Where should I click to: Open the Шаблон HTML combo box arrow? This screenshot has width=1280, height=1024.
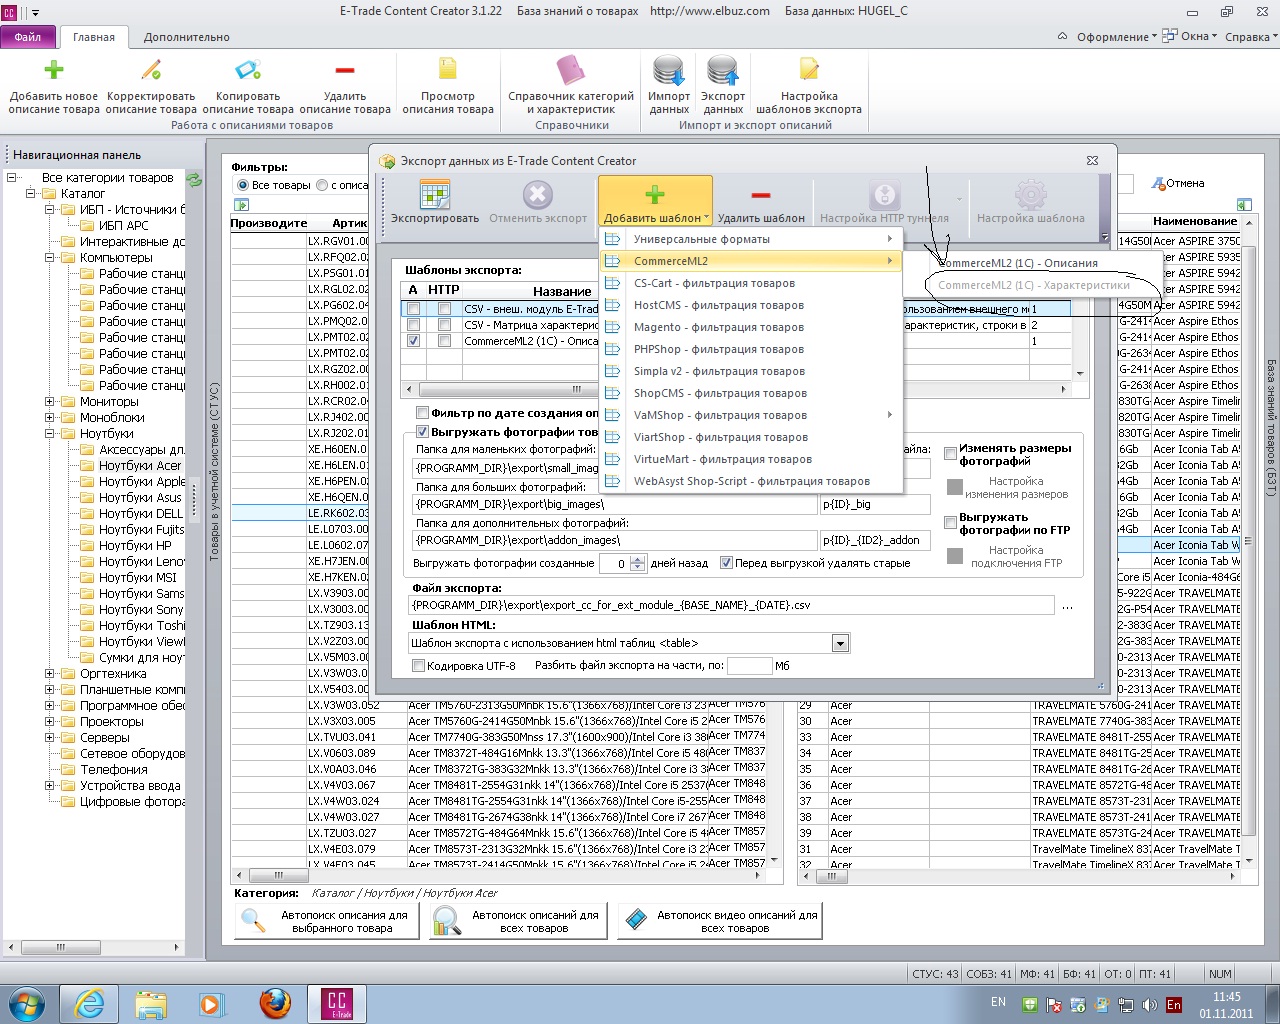tap(840, 643)
